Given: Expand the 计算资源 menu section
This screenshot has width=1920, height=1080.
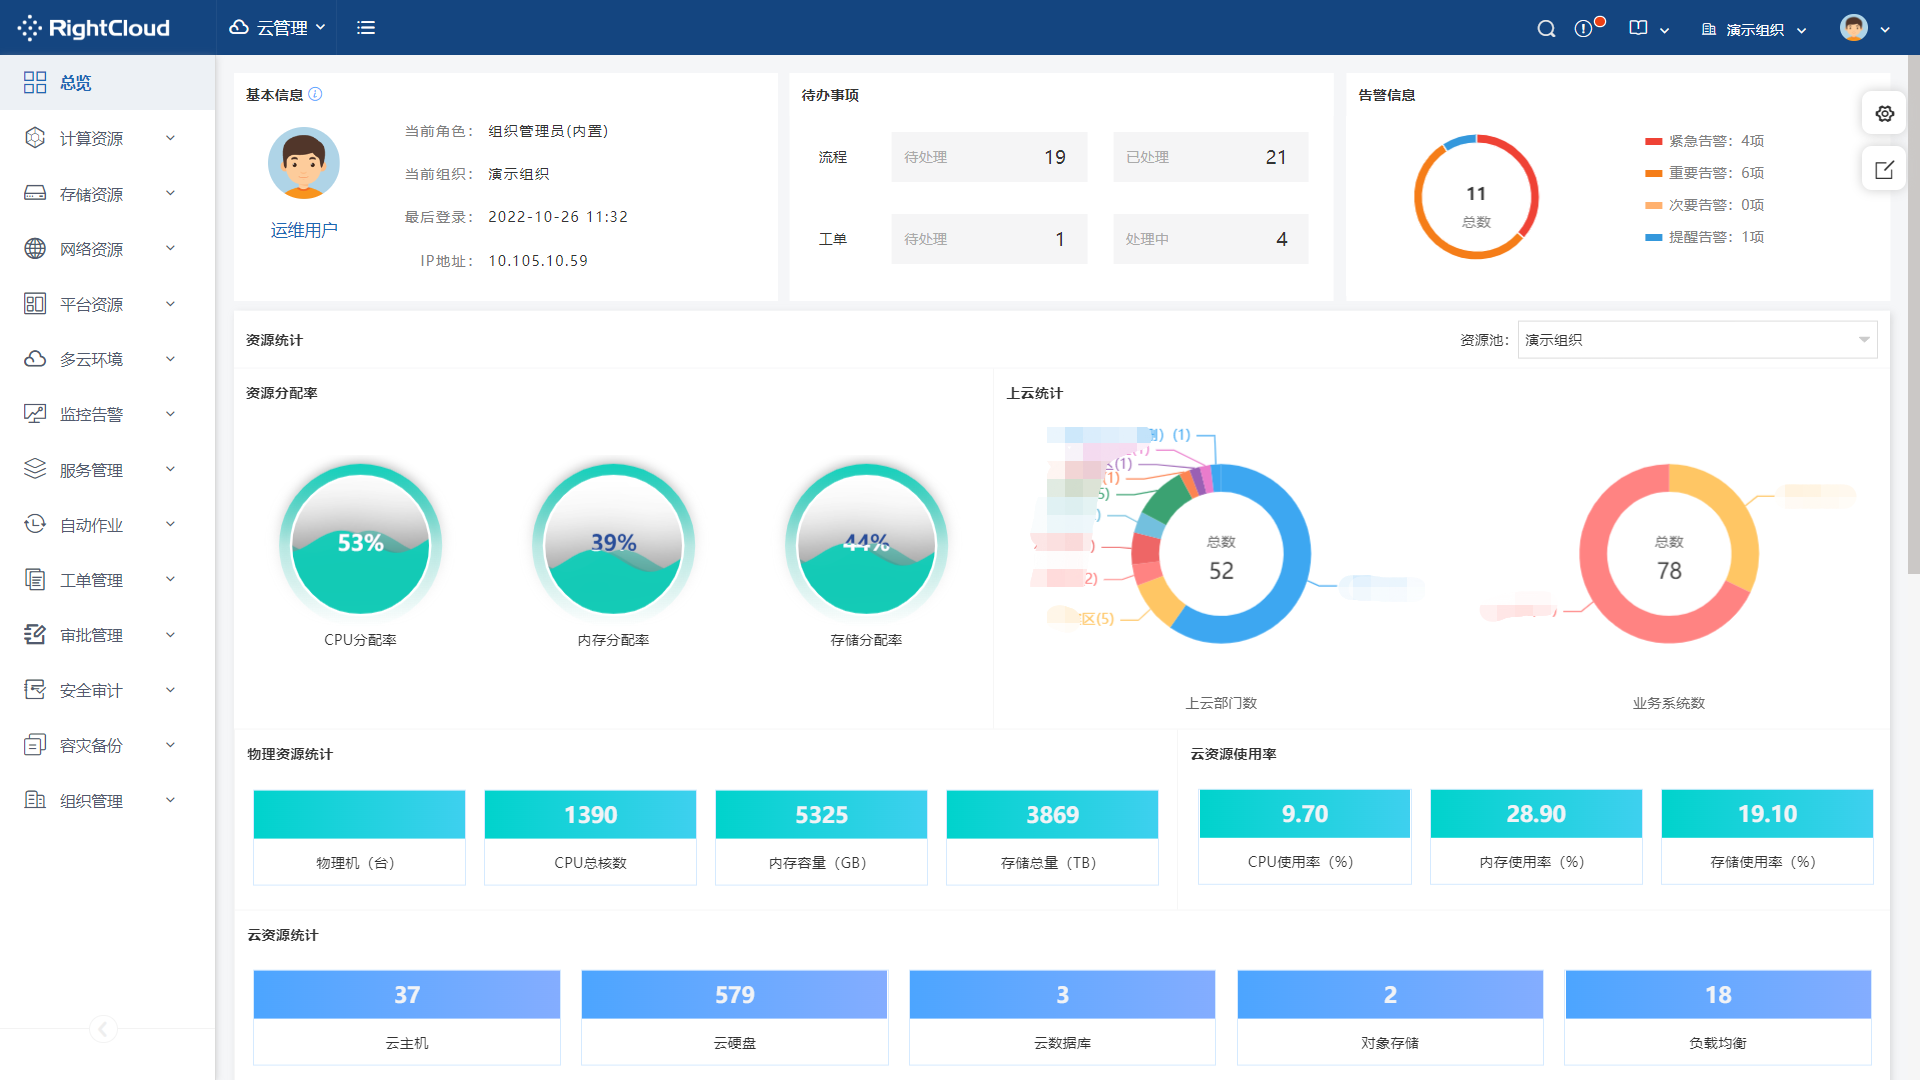Looking at the screenshot, I should tap(99, 137).
